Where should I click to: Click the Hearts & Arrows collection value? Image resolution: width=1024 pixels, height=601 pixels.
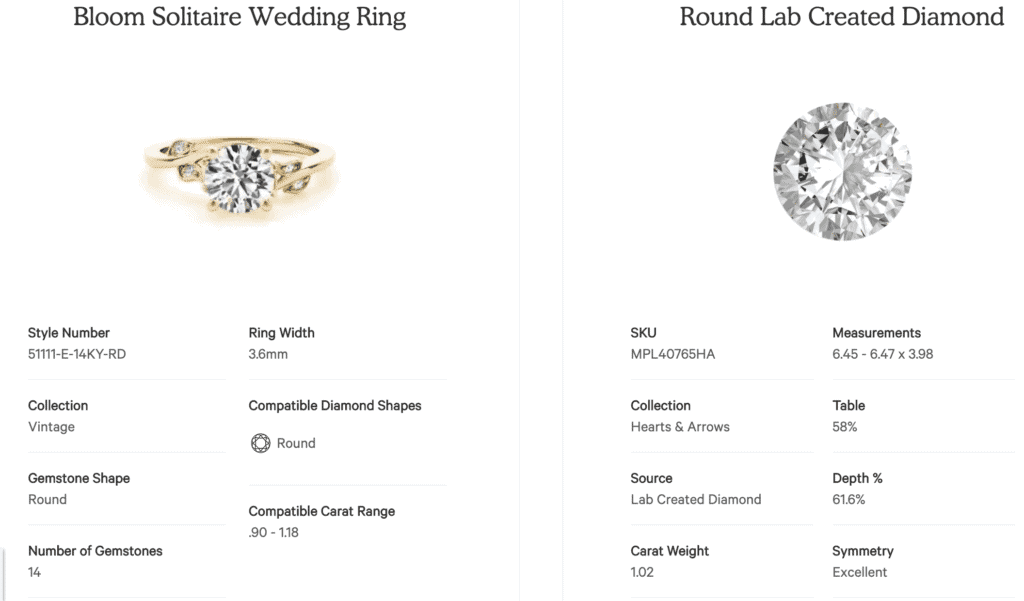pos(680,427)
